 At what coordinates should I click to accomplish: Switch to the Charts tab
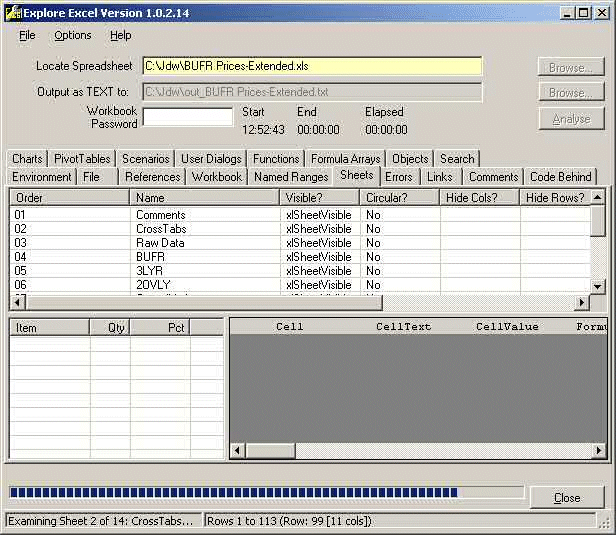coord(27,159)
